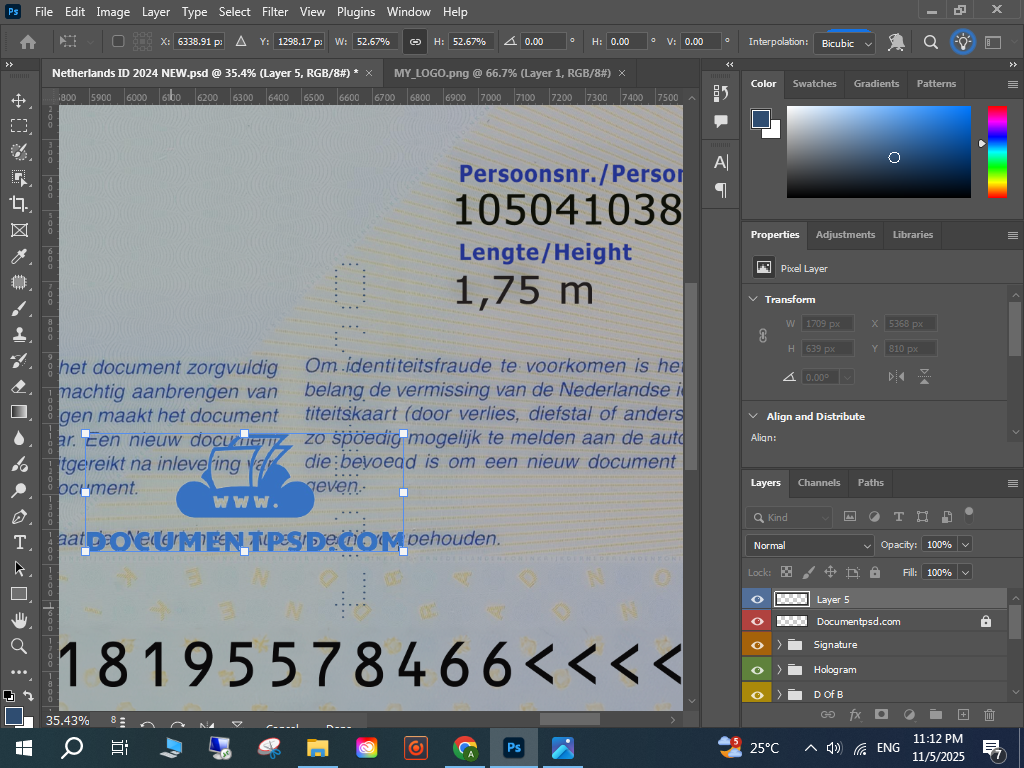Switch to the Channels tab

point(818,482)
